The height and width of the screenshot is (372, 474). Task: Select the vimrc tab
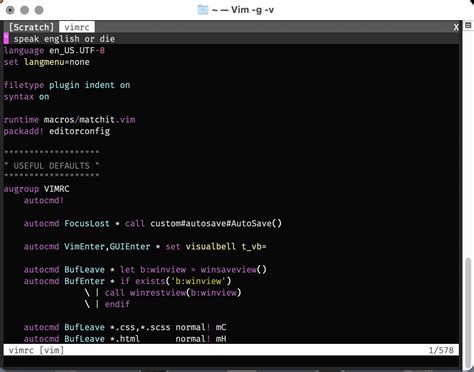[77, 27]
